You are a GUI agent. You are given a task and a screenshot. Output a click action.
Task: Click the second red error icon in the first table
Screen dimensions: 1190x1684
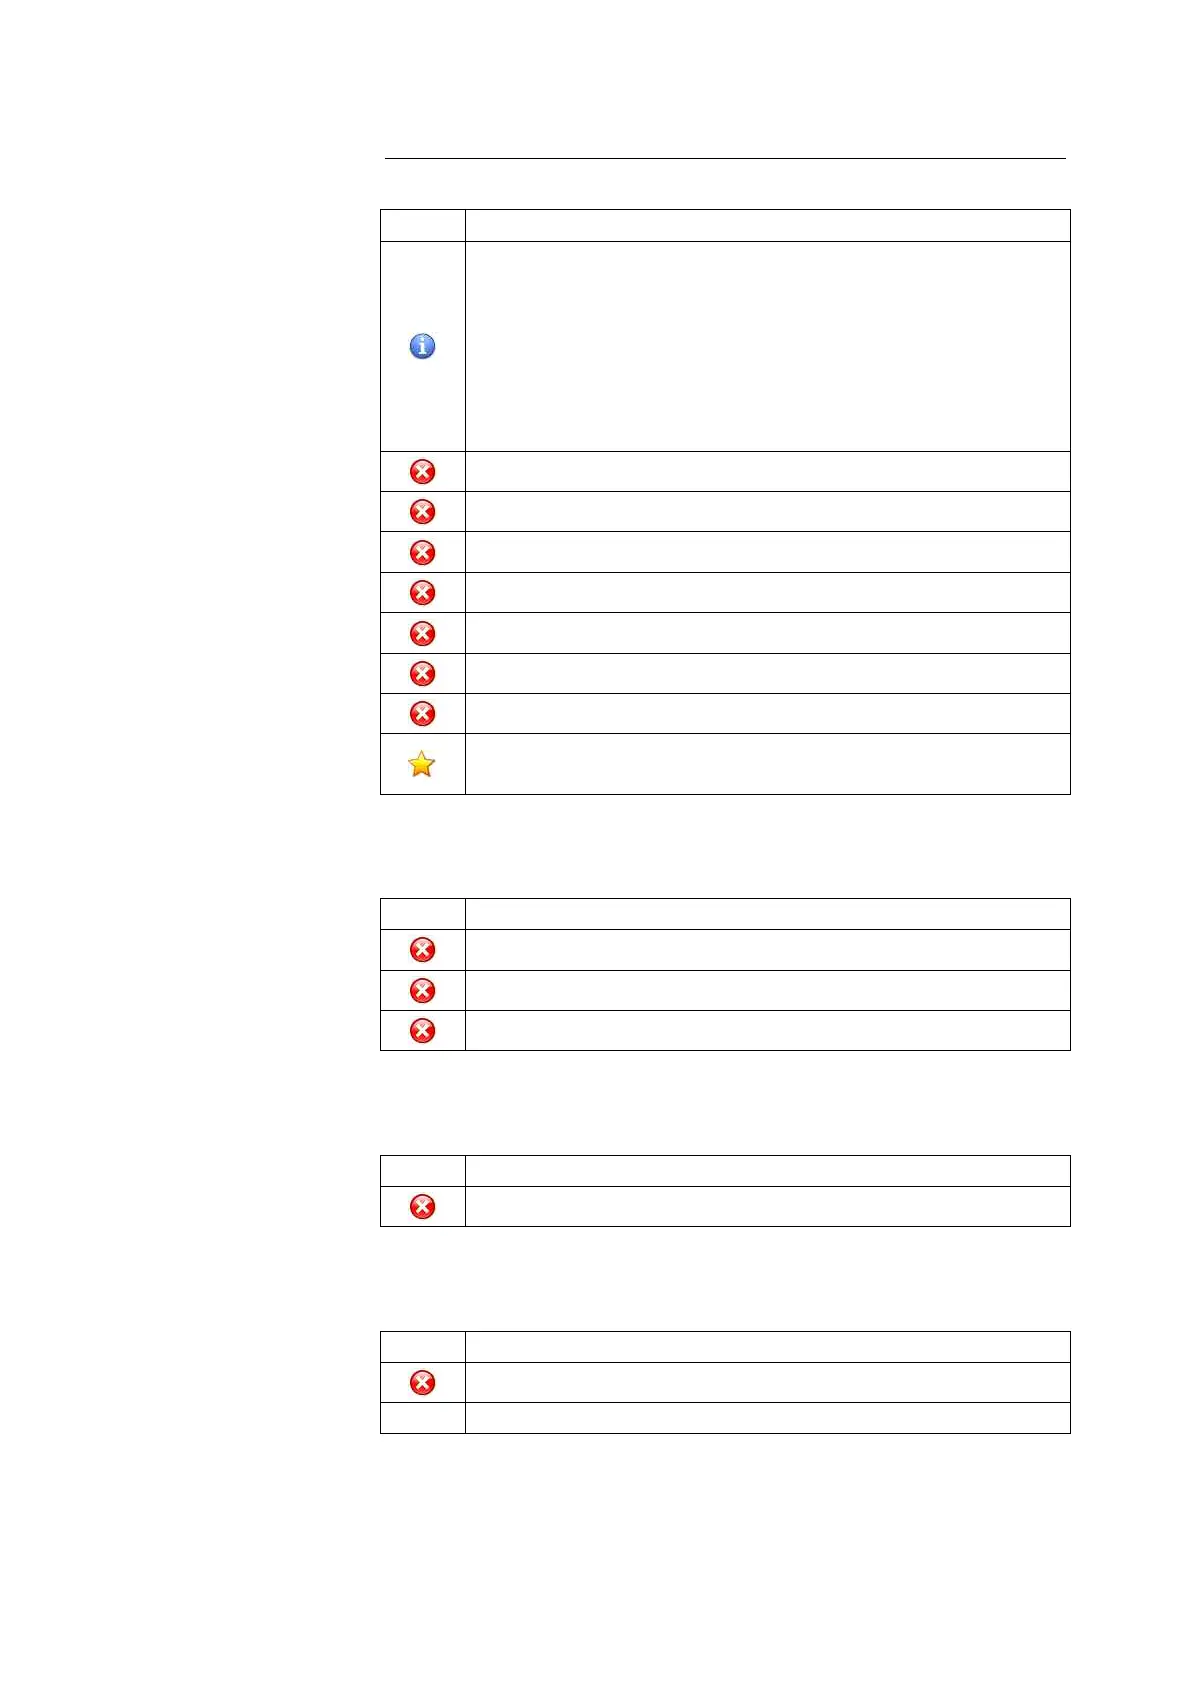point(422,512)
